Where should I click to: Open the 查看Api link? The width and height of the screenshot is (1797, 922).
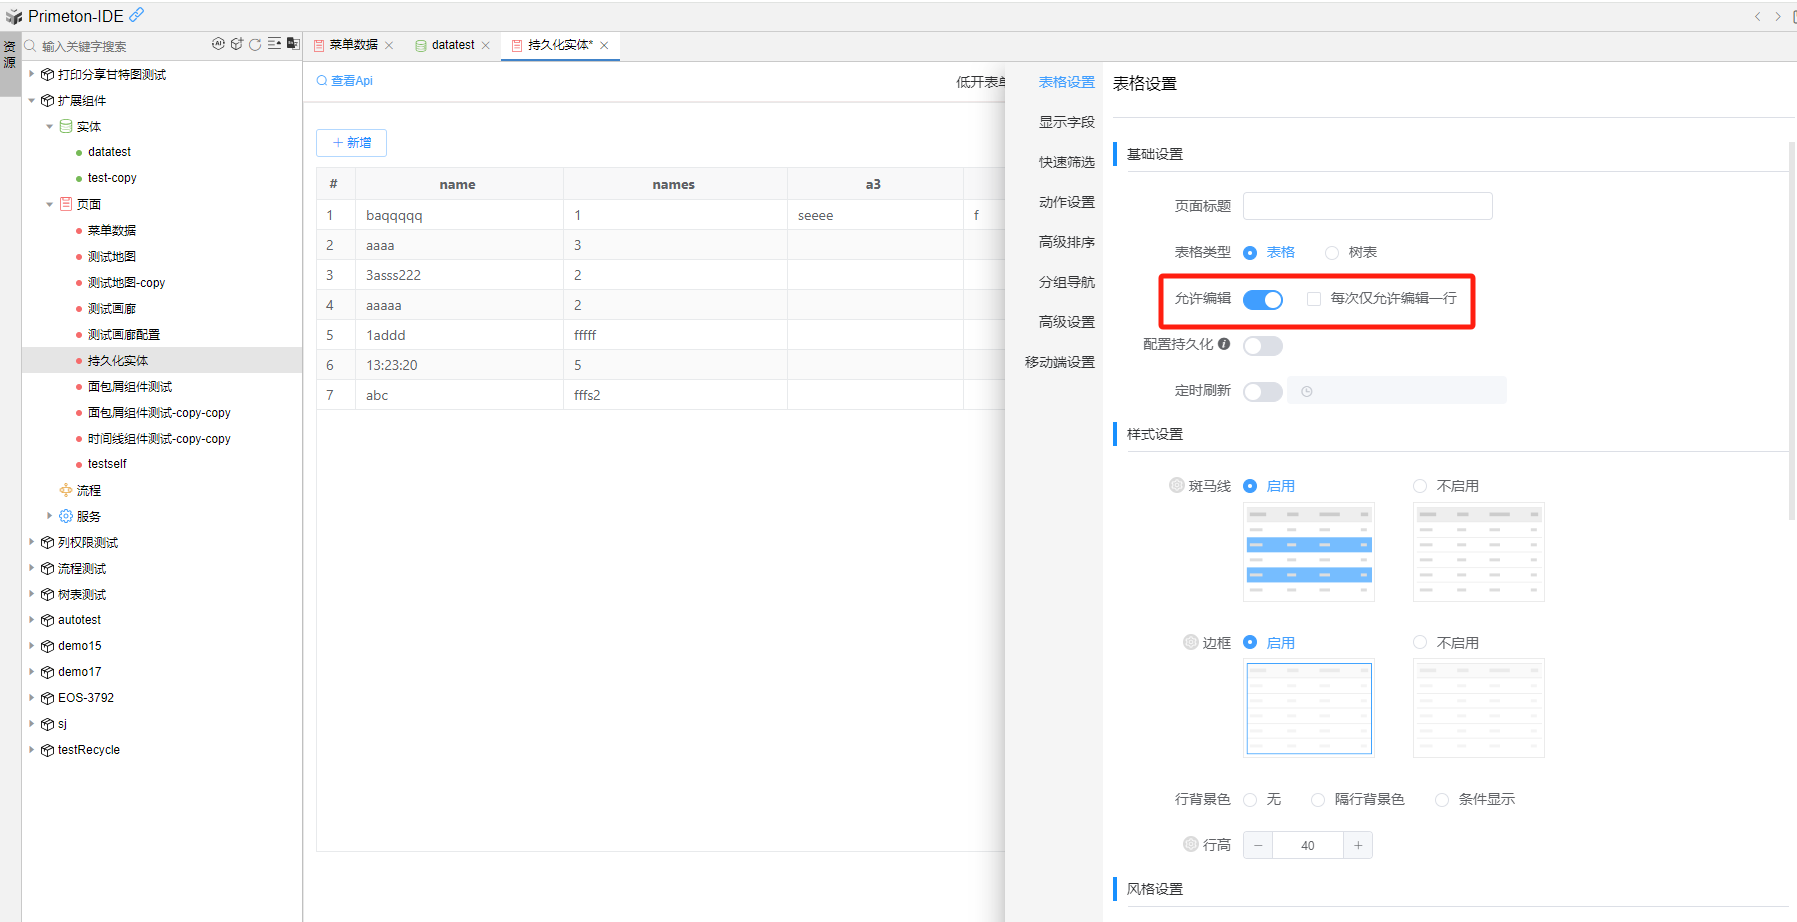pyautogui.click(x=345, y=81)
